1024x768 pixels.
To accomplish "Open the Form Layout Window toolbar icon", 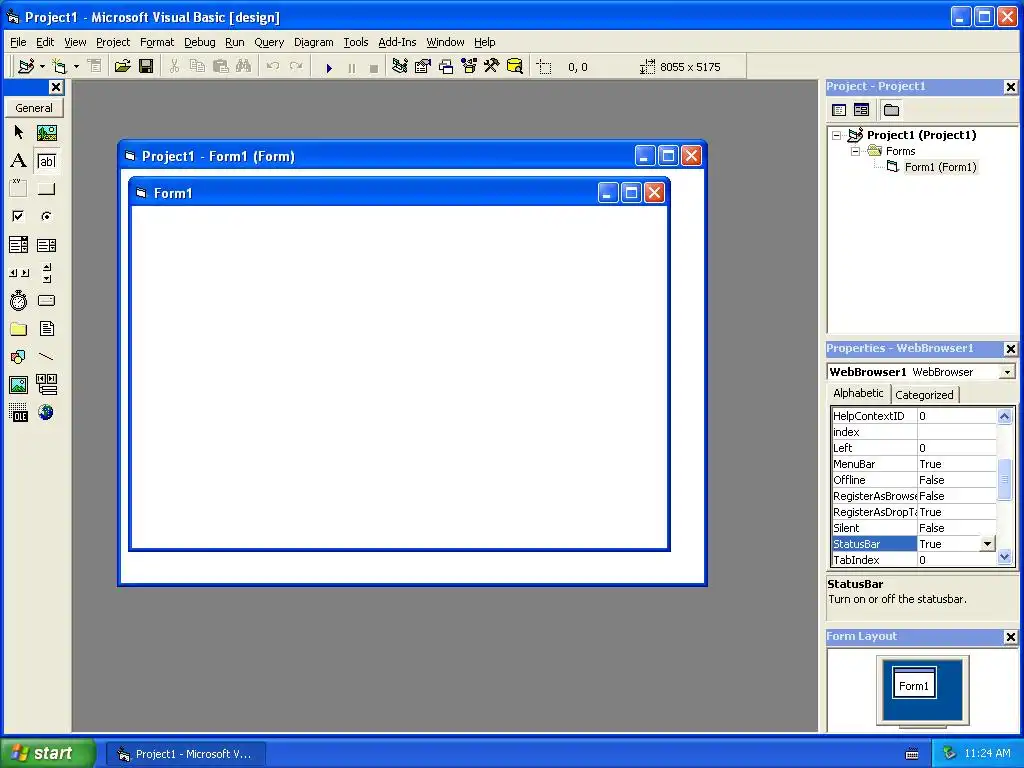I will pyautogui.click(x=446, y=67).
